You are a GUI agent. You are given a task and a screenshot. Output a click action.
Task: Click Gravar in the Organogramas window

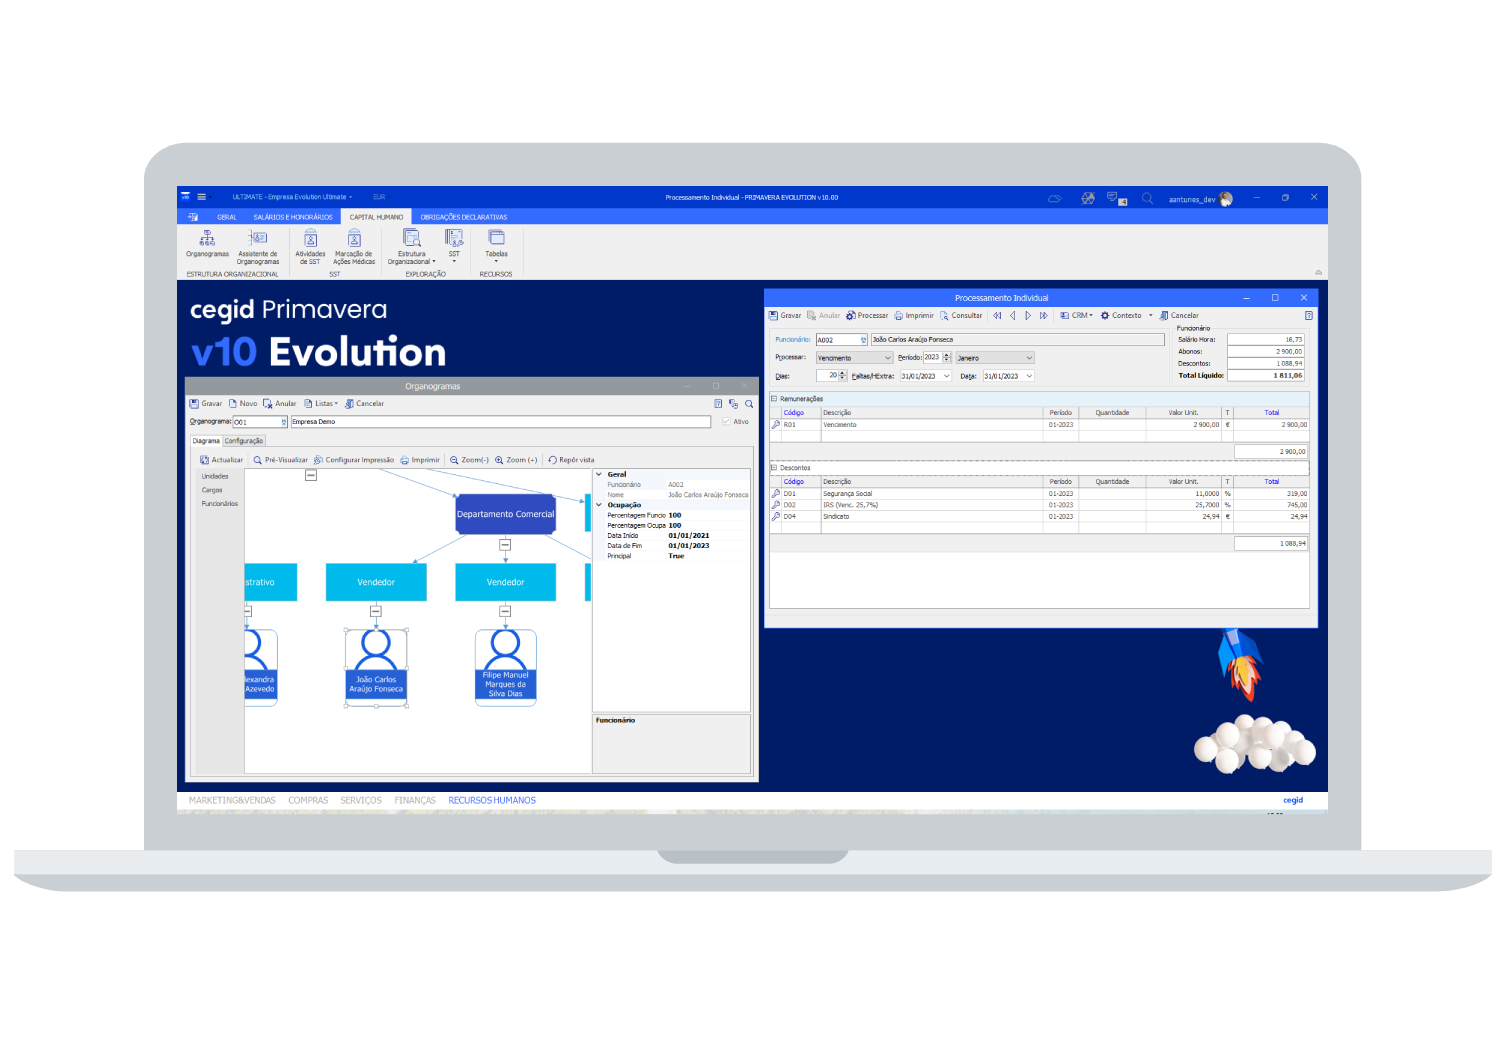(x=206, y=404)
